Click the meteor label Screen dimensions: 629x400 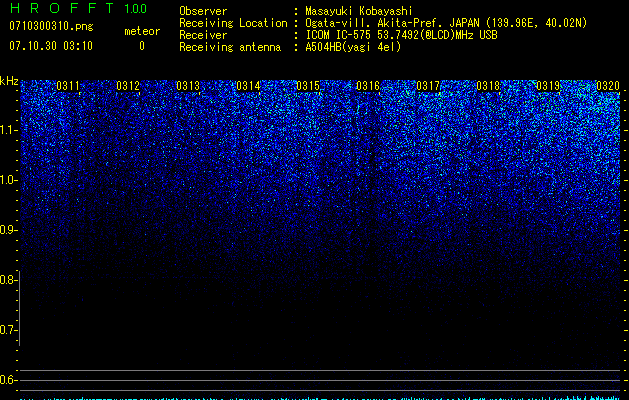coord(142,31)
